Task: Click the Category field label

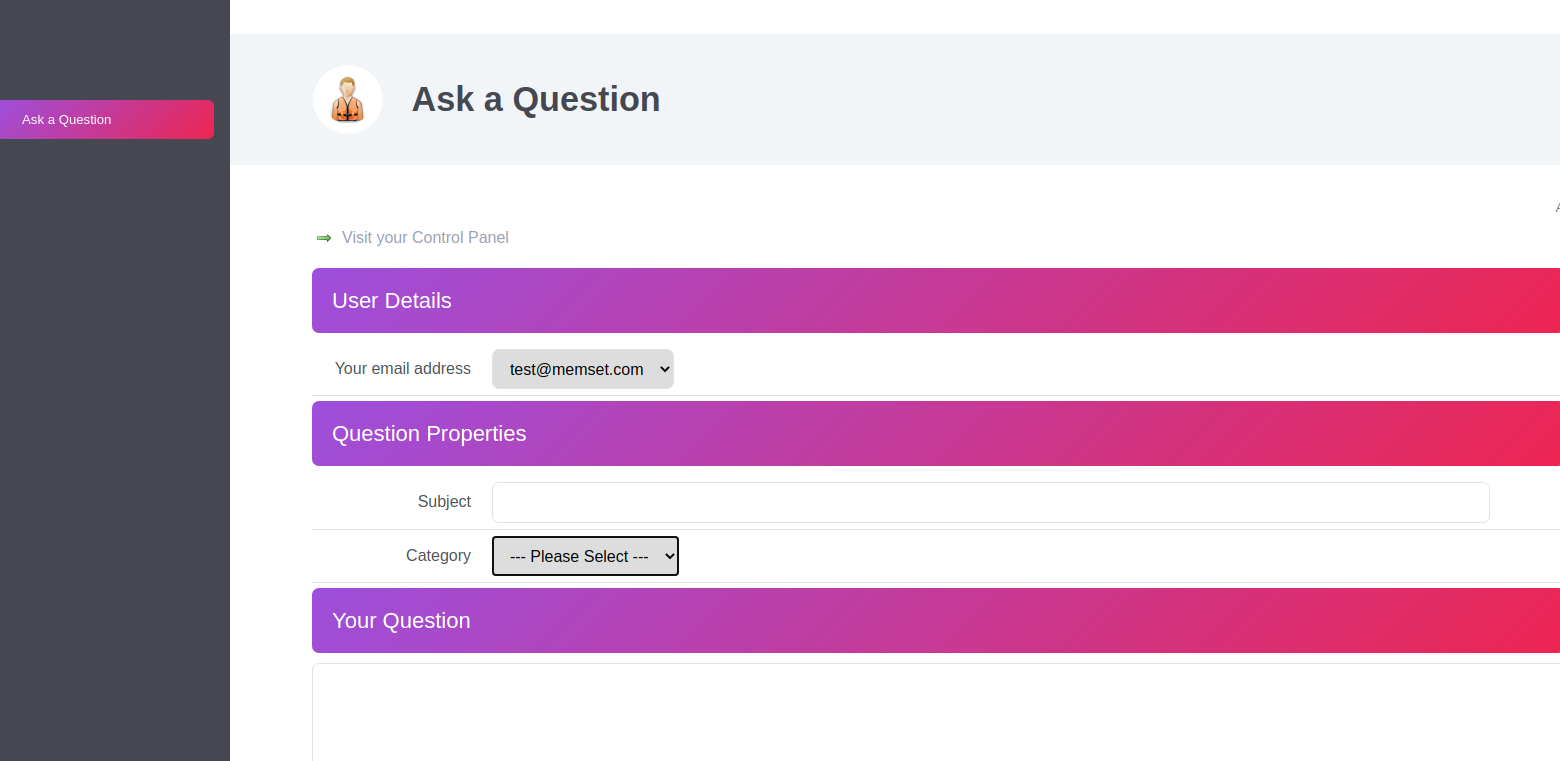Action: point(438,556)
